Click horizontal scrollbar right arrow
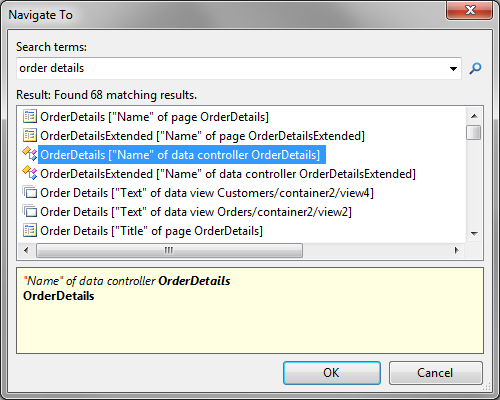The width and height of the screenshot is (500, 400). coord(457,250)
